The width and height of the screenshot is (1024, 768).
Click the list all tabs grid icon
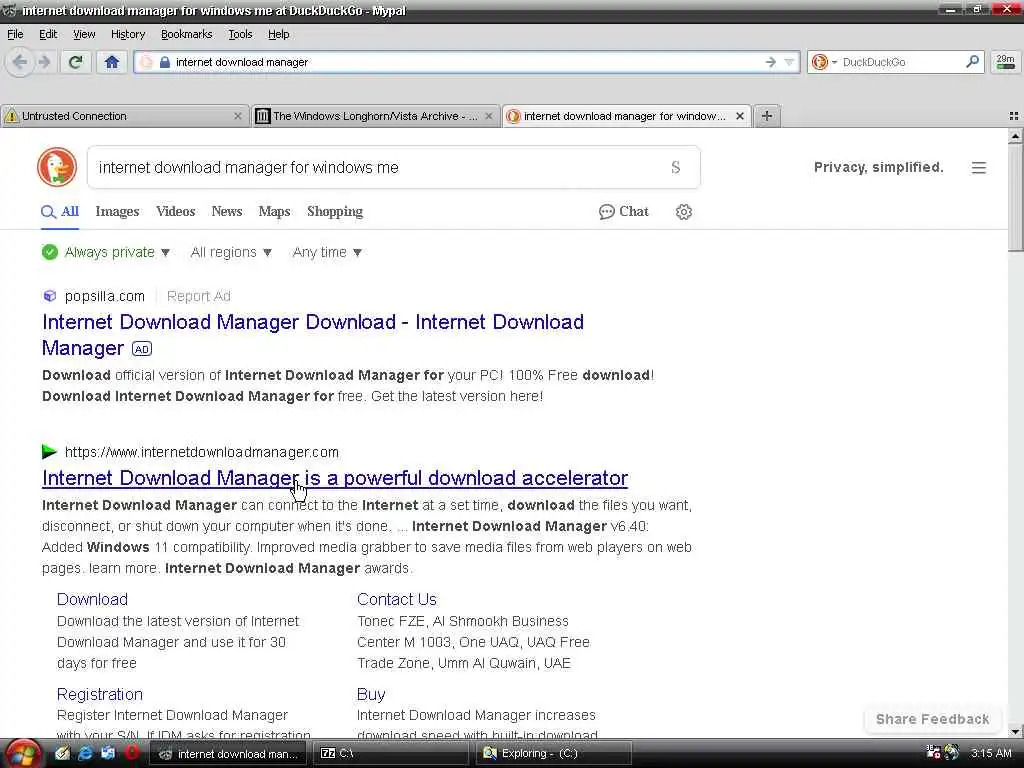(1014, 116)
